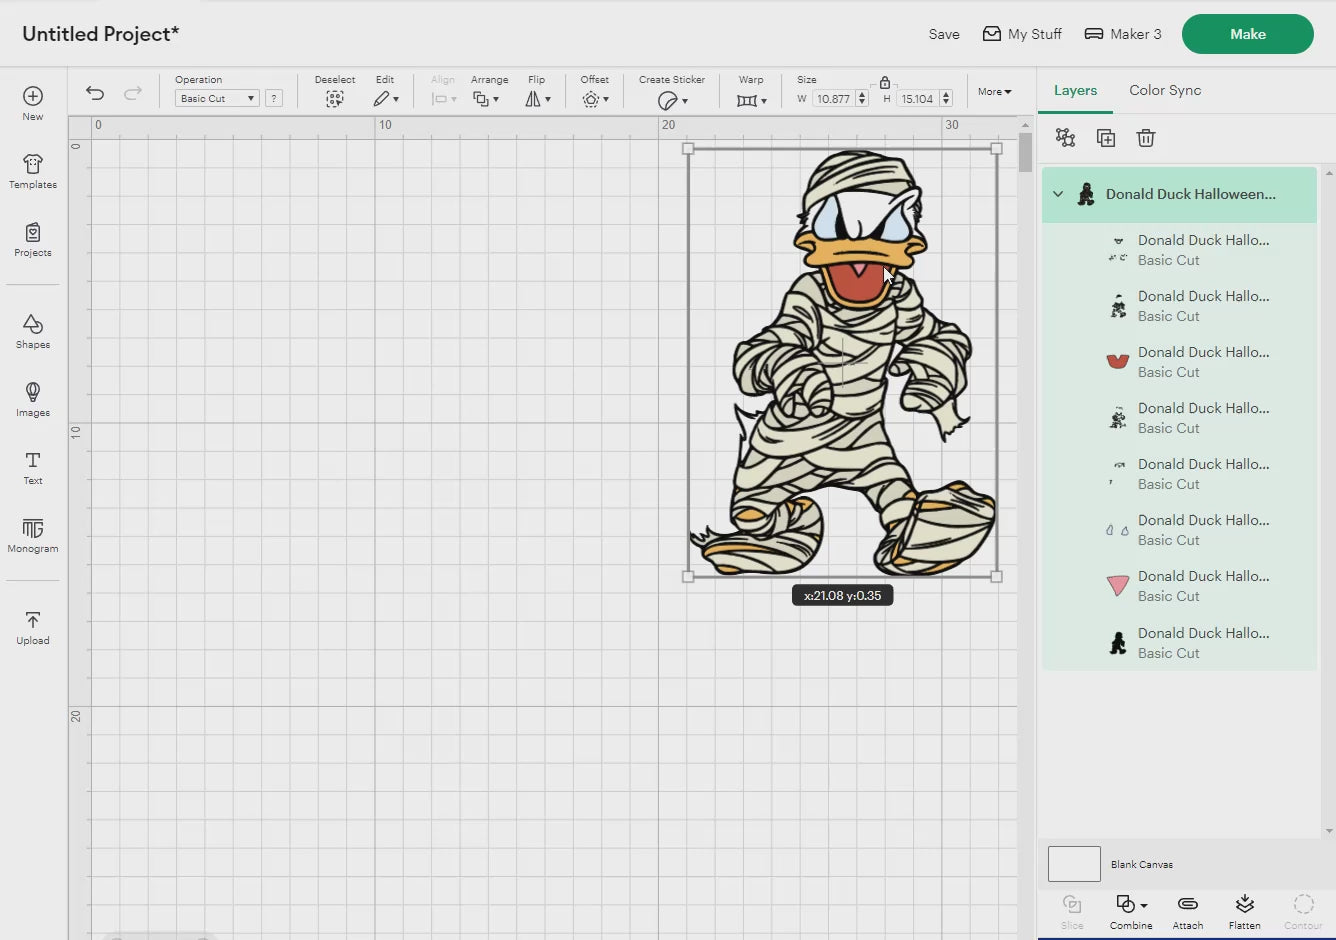Select the Maker 3 machine
1336x940 pixels.
1123,34
